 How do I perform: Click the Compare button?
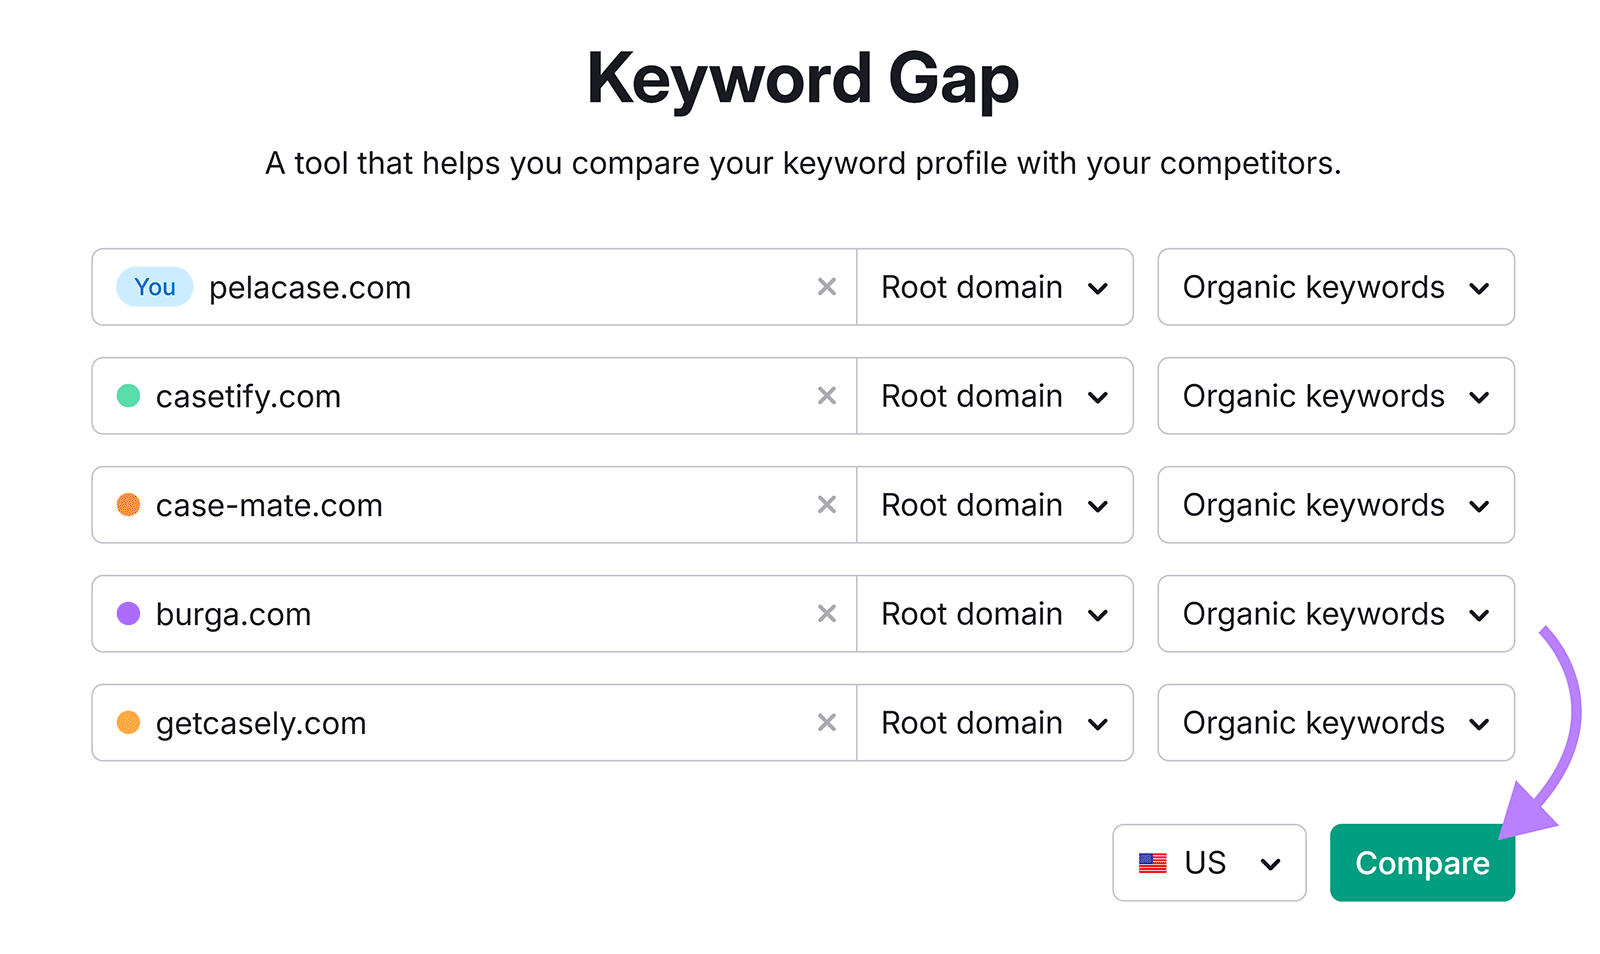tap(1421, 862)
